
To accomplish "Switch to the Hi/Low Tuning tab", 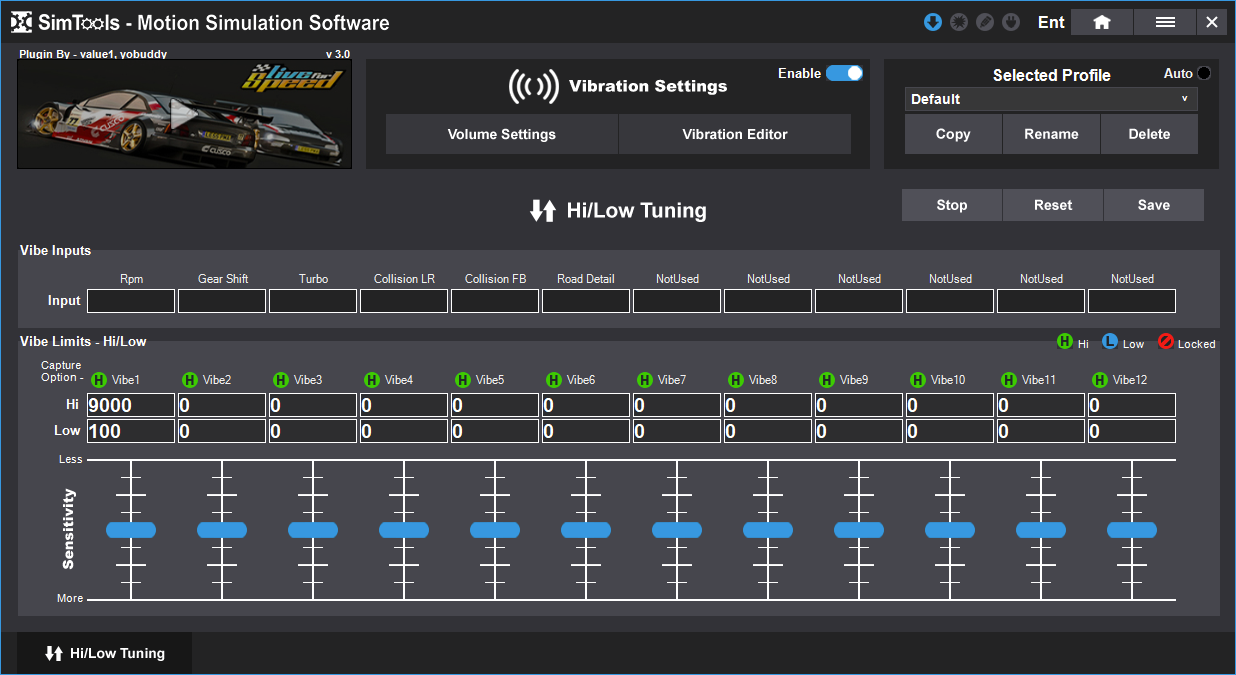I will (x=105, y=653).
